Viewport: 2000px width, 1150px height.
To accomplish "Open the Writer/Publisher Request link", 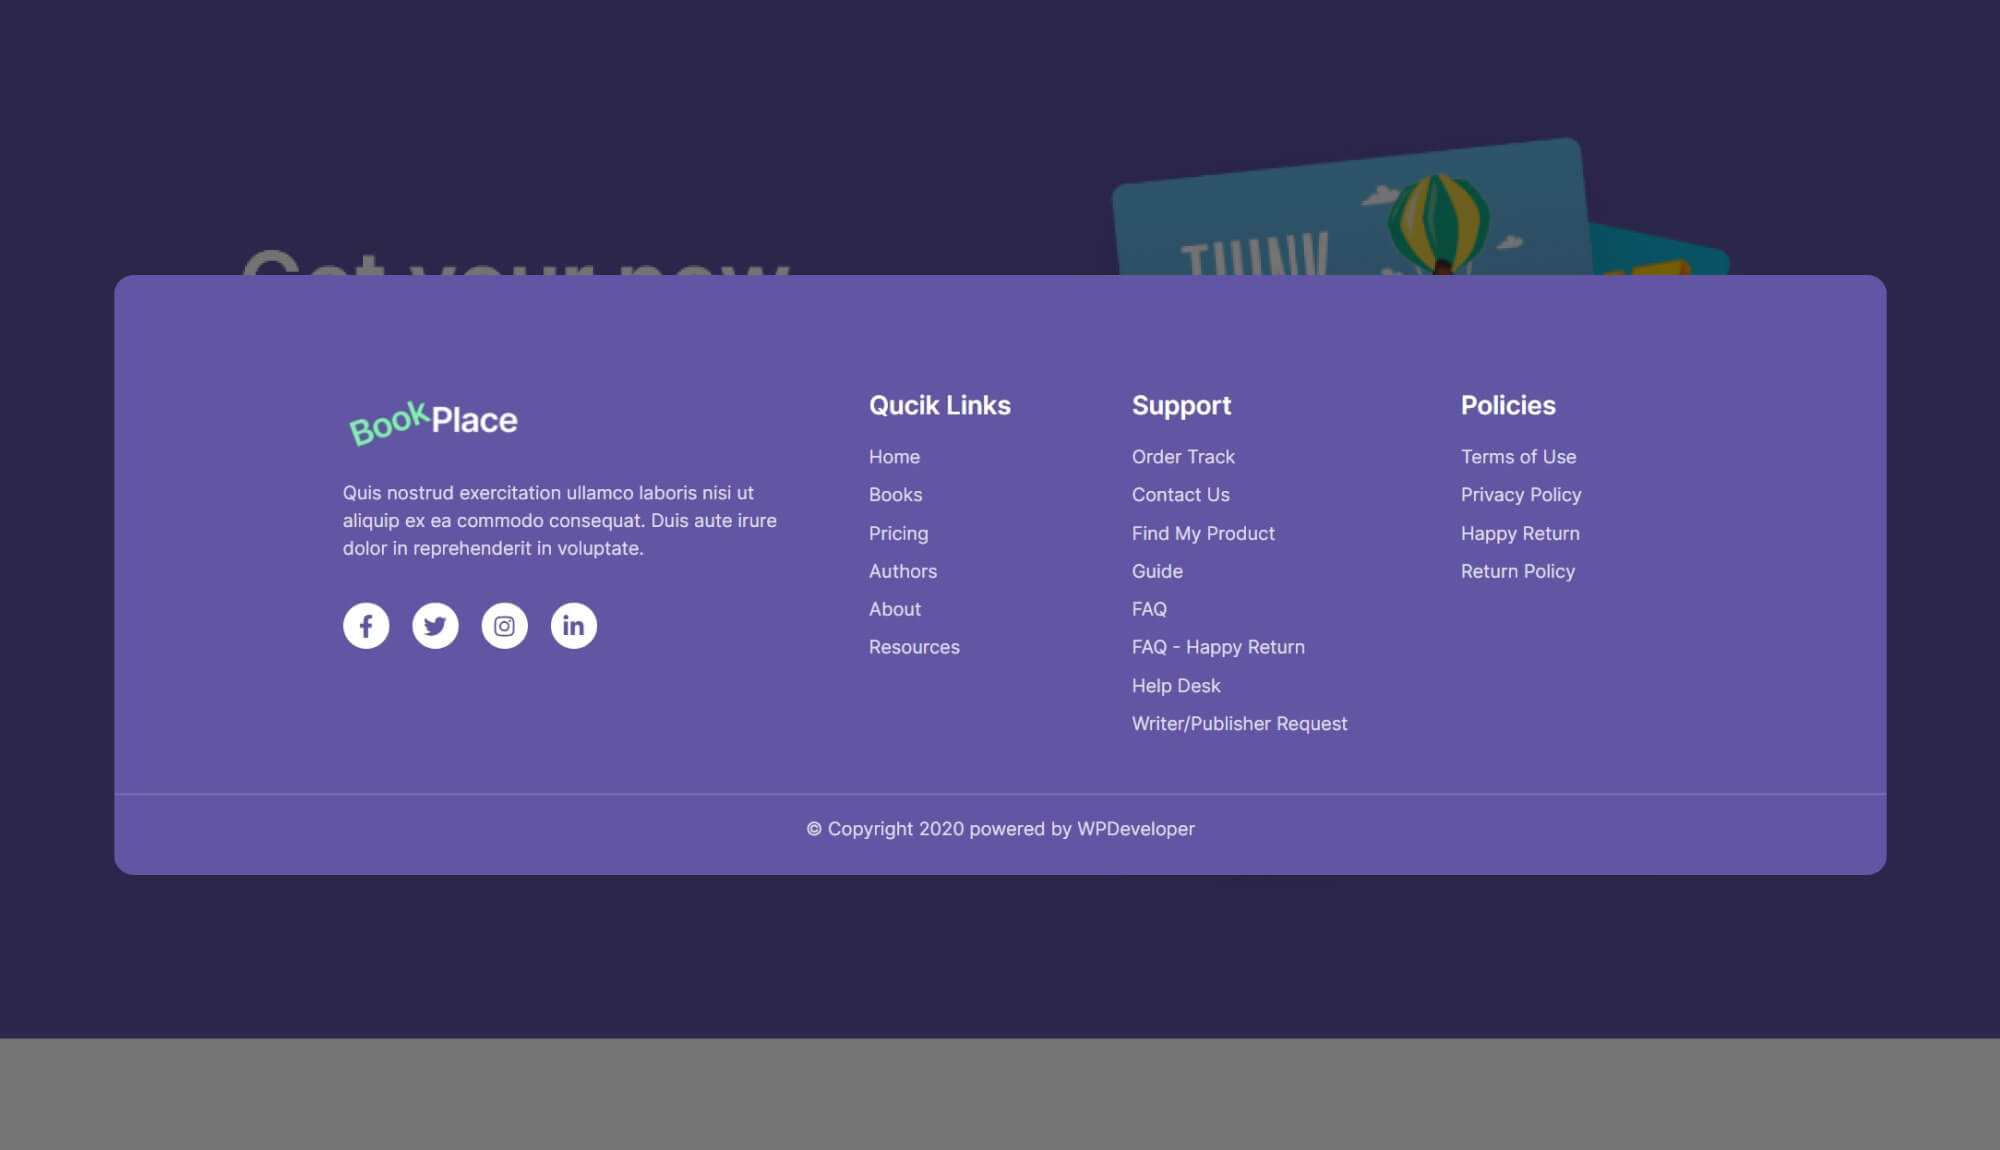I will (1240, 723).
